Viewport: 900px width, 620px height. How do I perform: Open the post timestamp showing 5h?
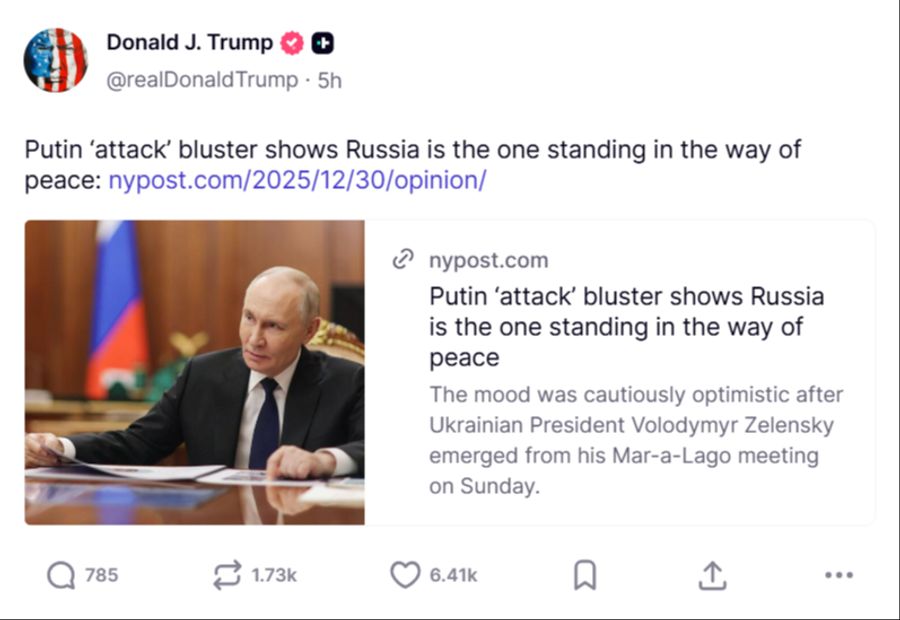point(330,80)
